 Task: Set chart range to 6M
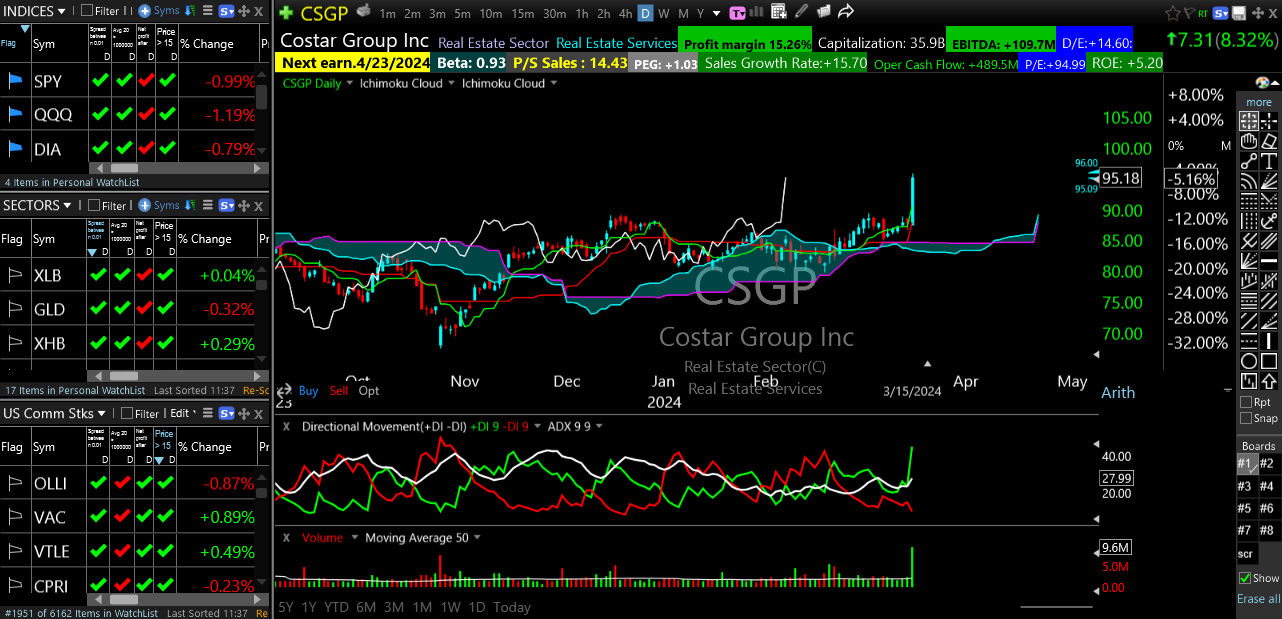point(365,607)
